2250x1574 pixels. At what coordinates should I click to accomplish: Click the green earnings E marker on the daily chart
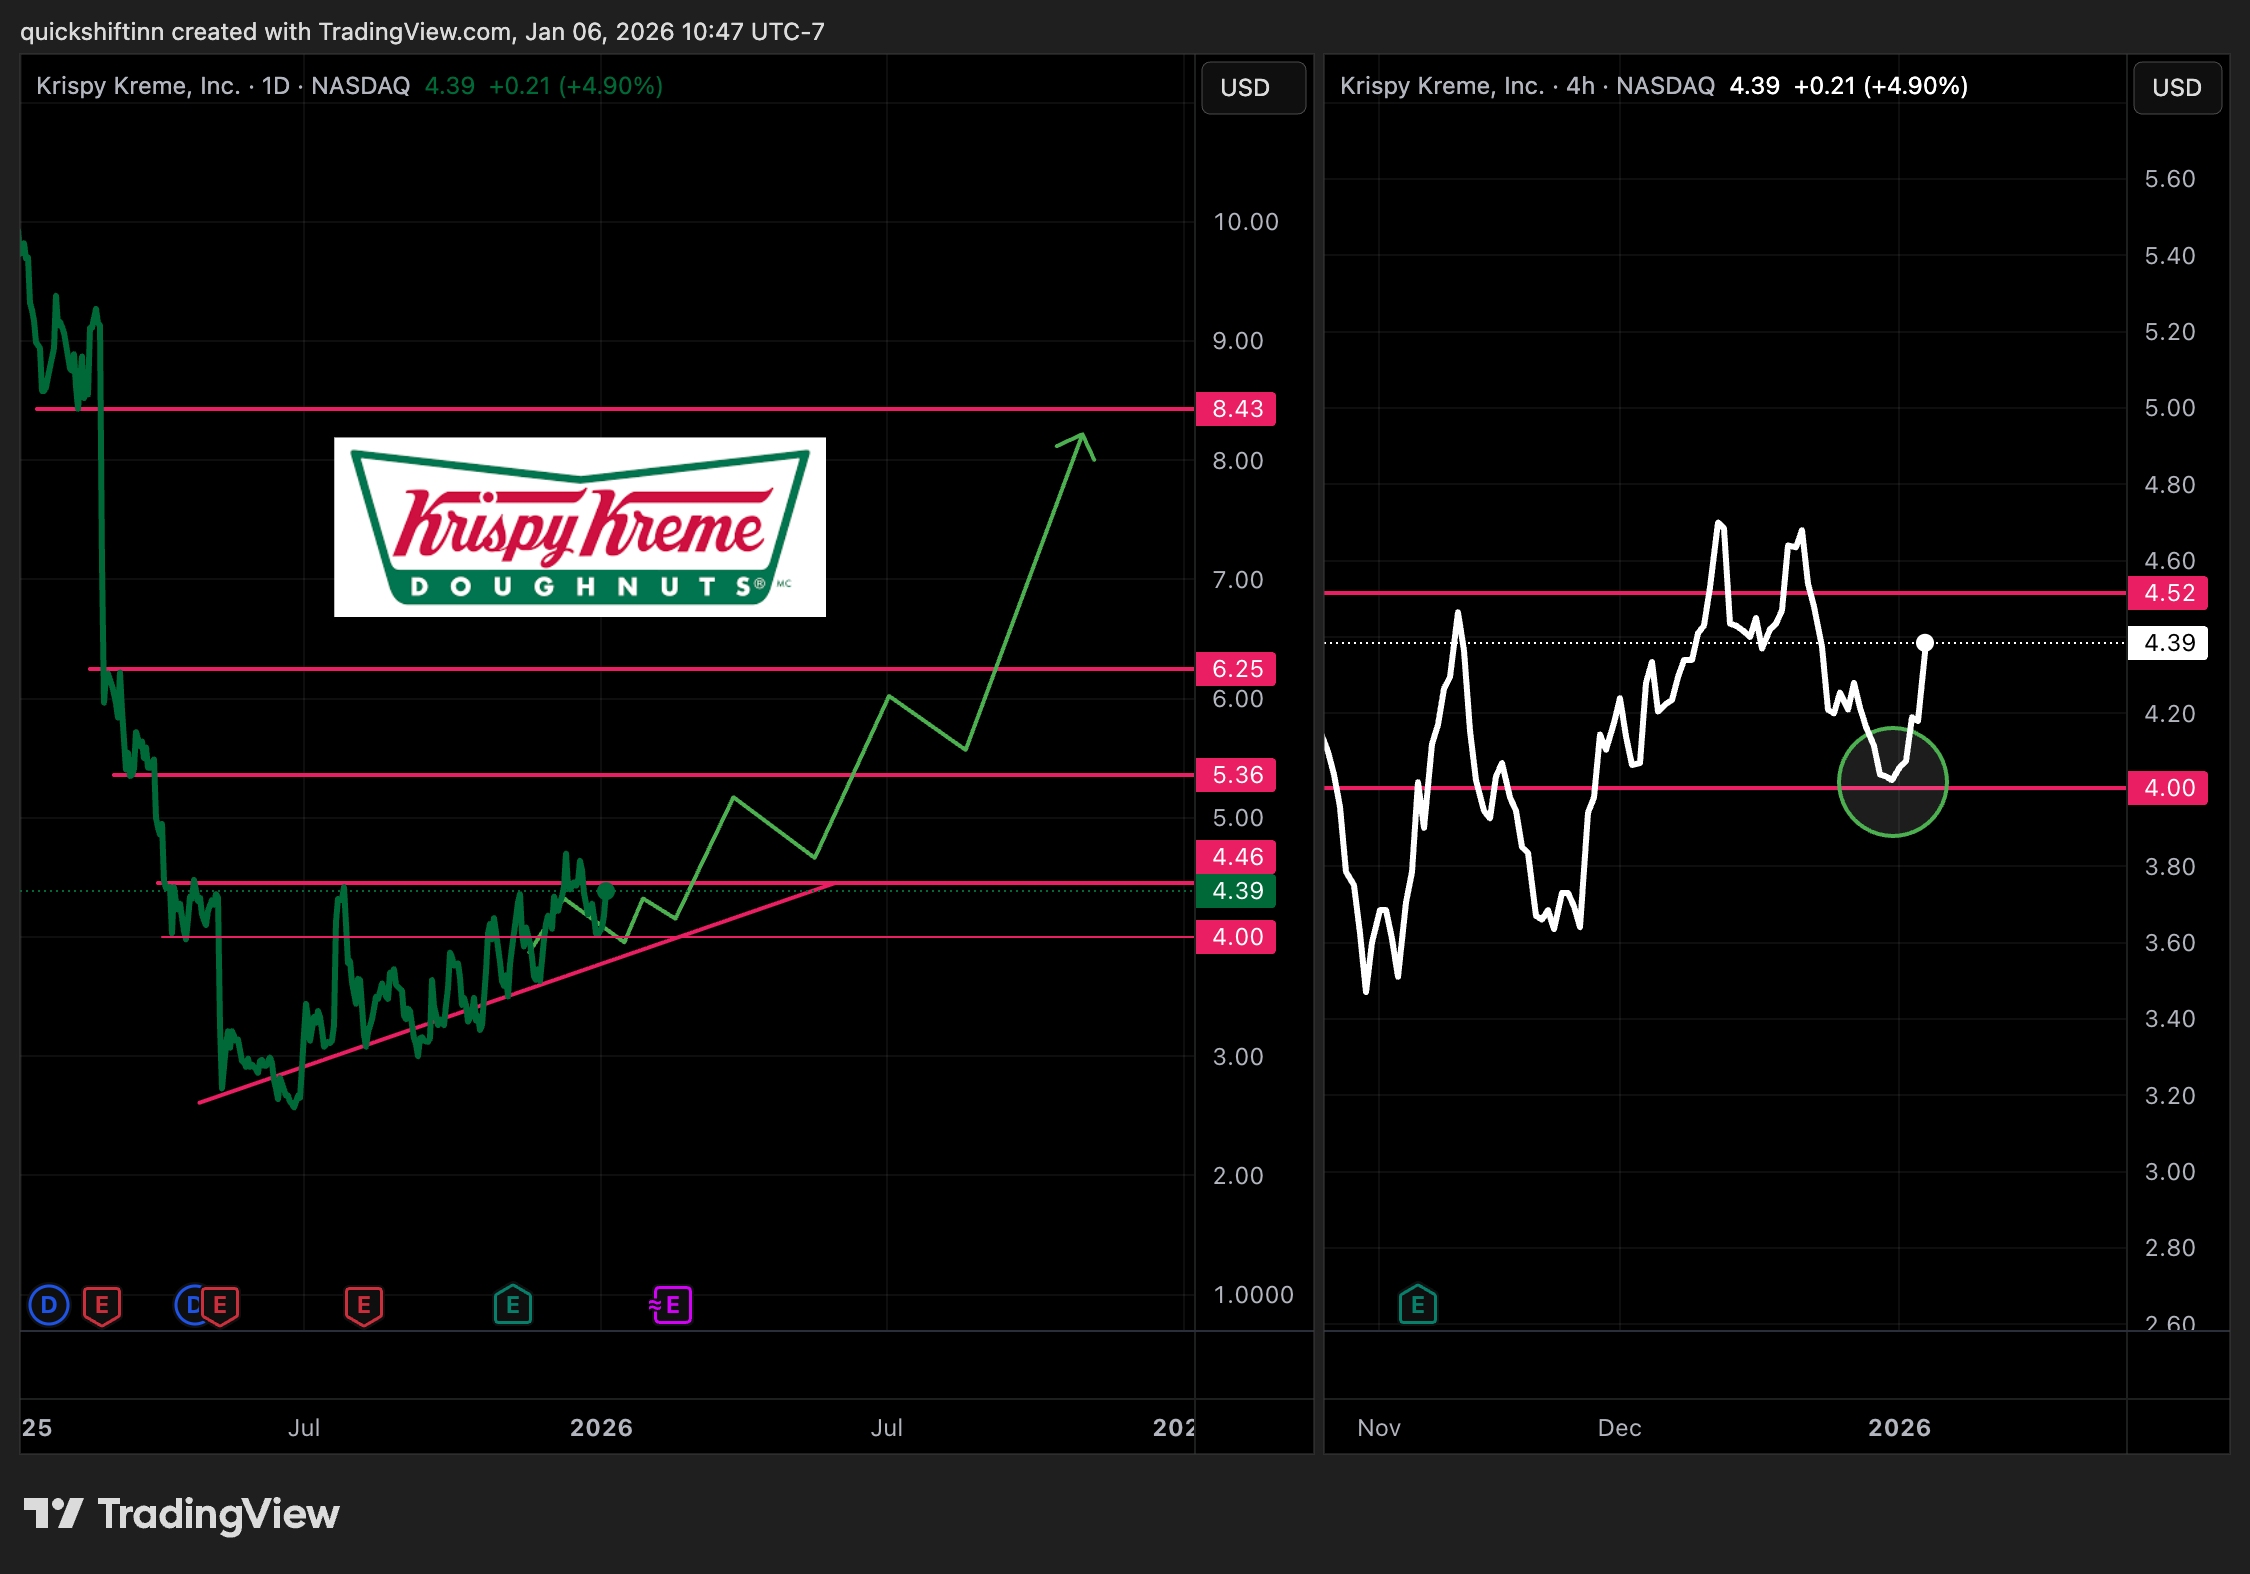[x=513, y=1304]
